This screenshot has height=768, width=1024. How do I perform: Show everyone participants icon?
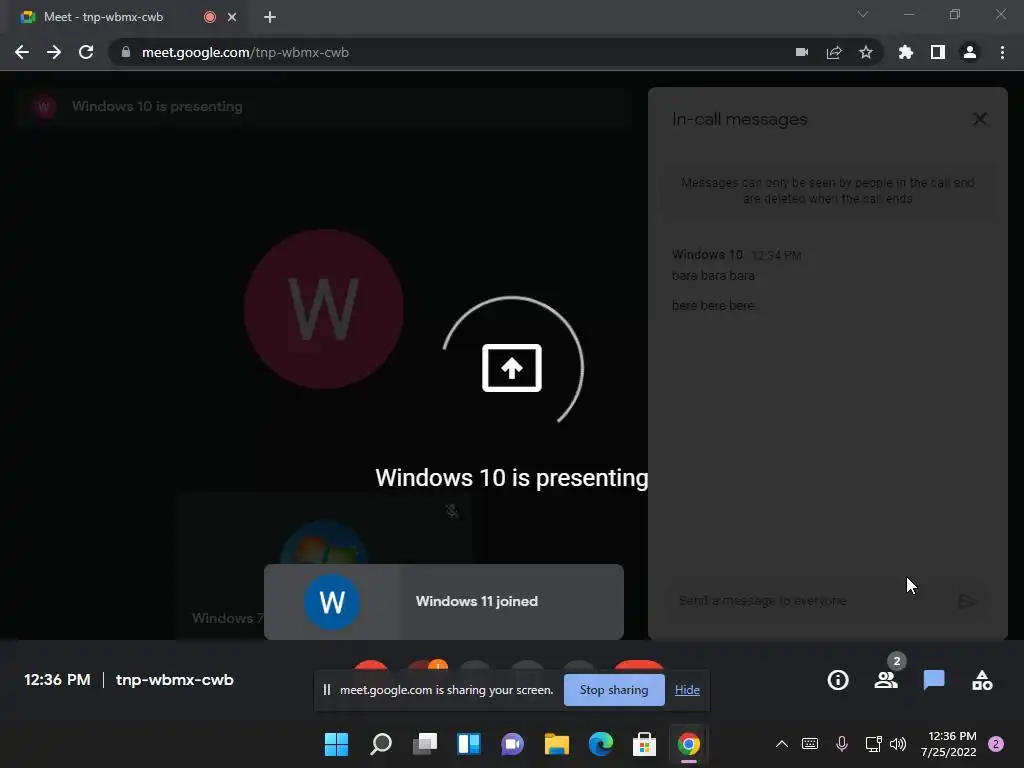(886, 680)
